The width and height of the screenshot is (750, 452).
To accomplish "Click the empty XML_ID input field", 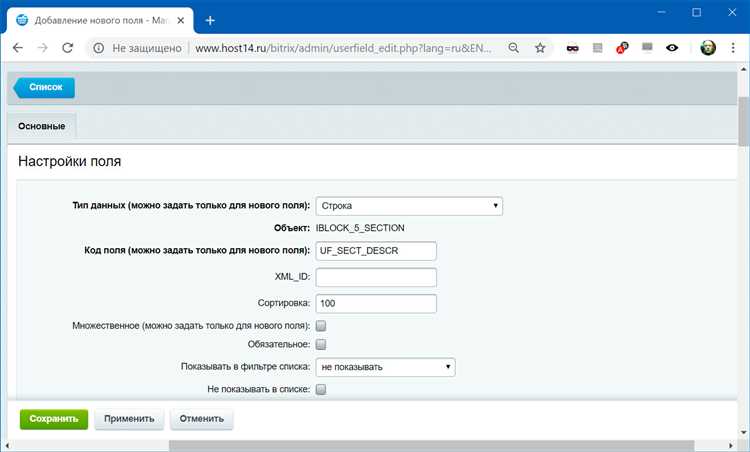I will [376, 277].
